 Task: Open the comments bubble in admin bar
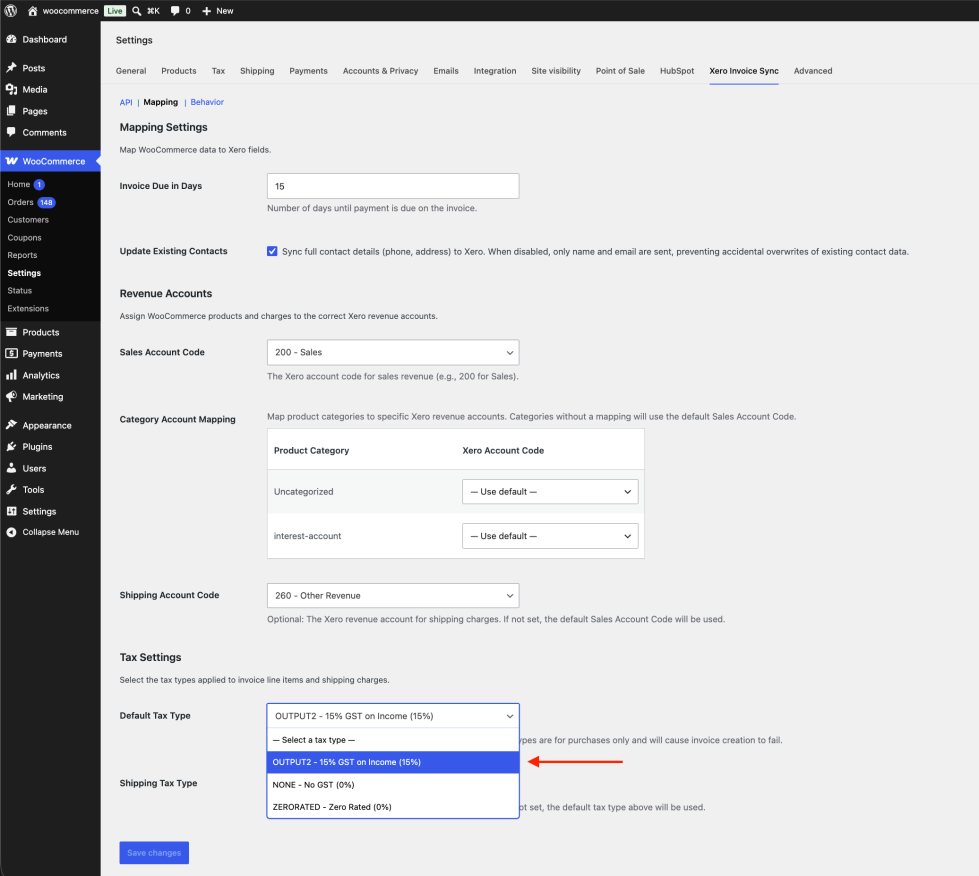tap(175, 11)
